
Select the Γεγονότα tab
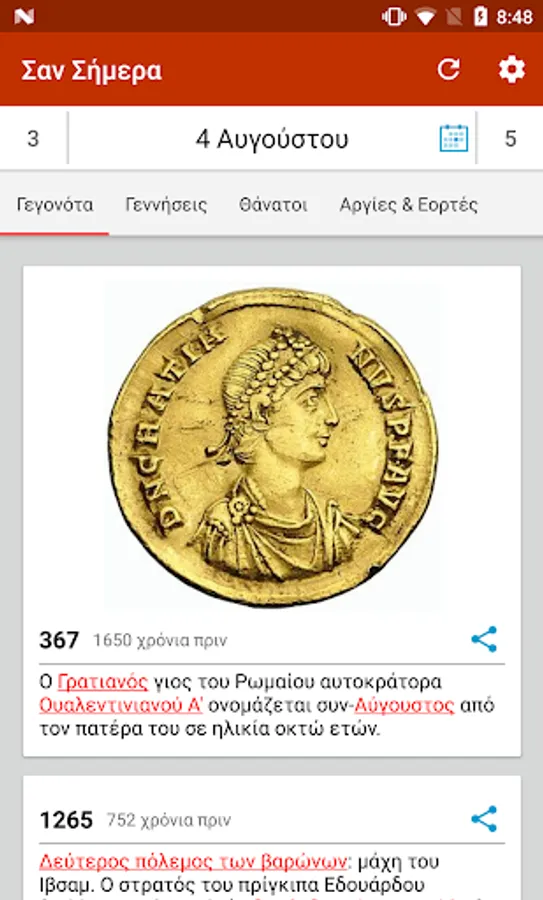click(x=55, y=205)
